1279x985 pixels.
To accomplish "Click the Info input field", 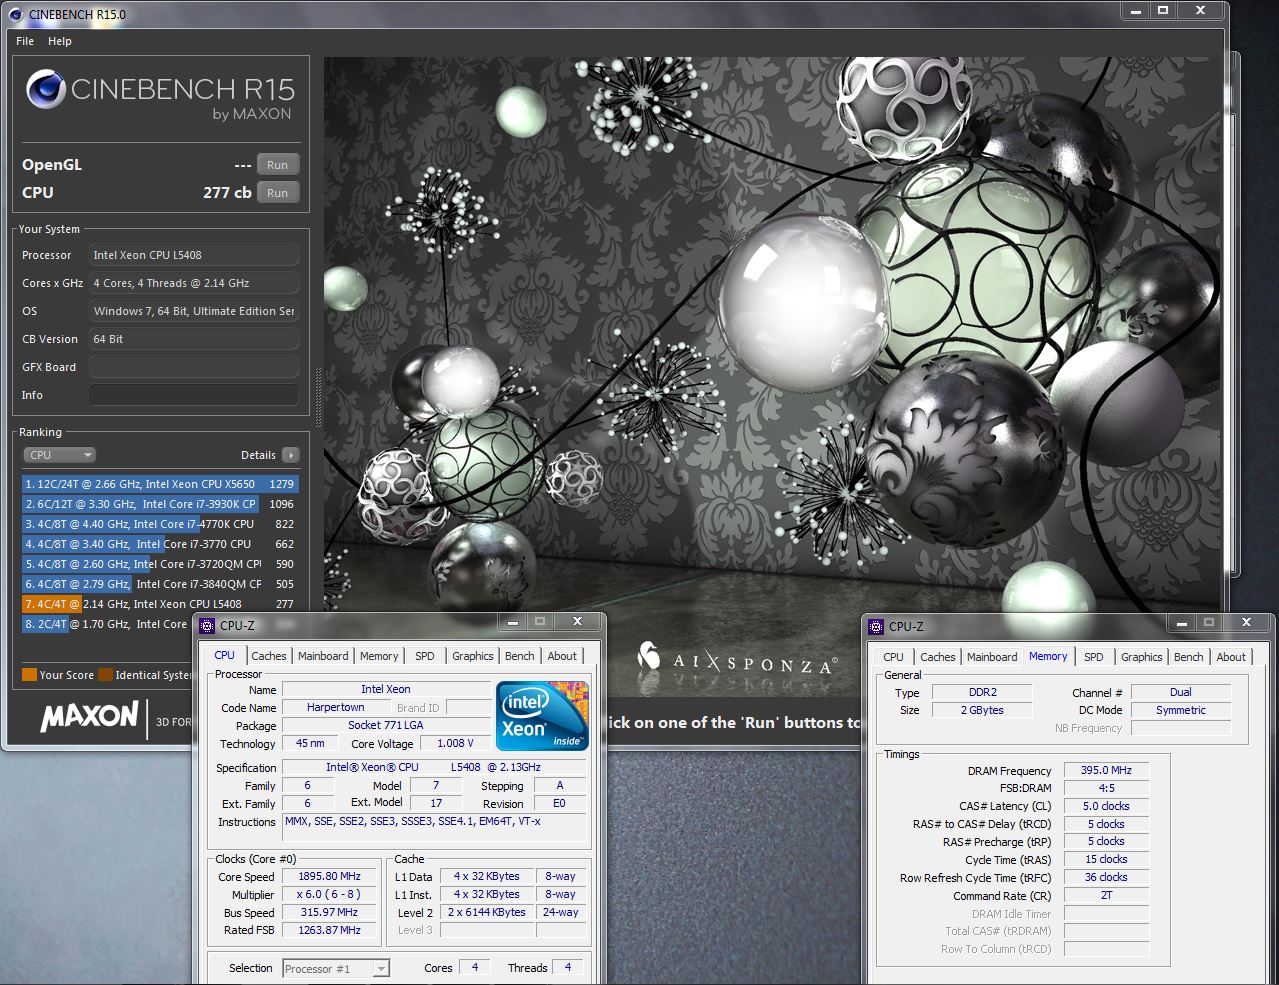I will click(194, 395).
